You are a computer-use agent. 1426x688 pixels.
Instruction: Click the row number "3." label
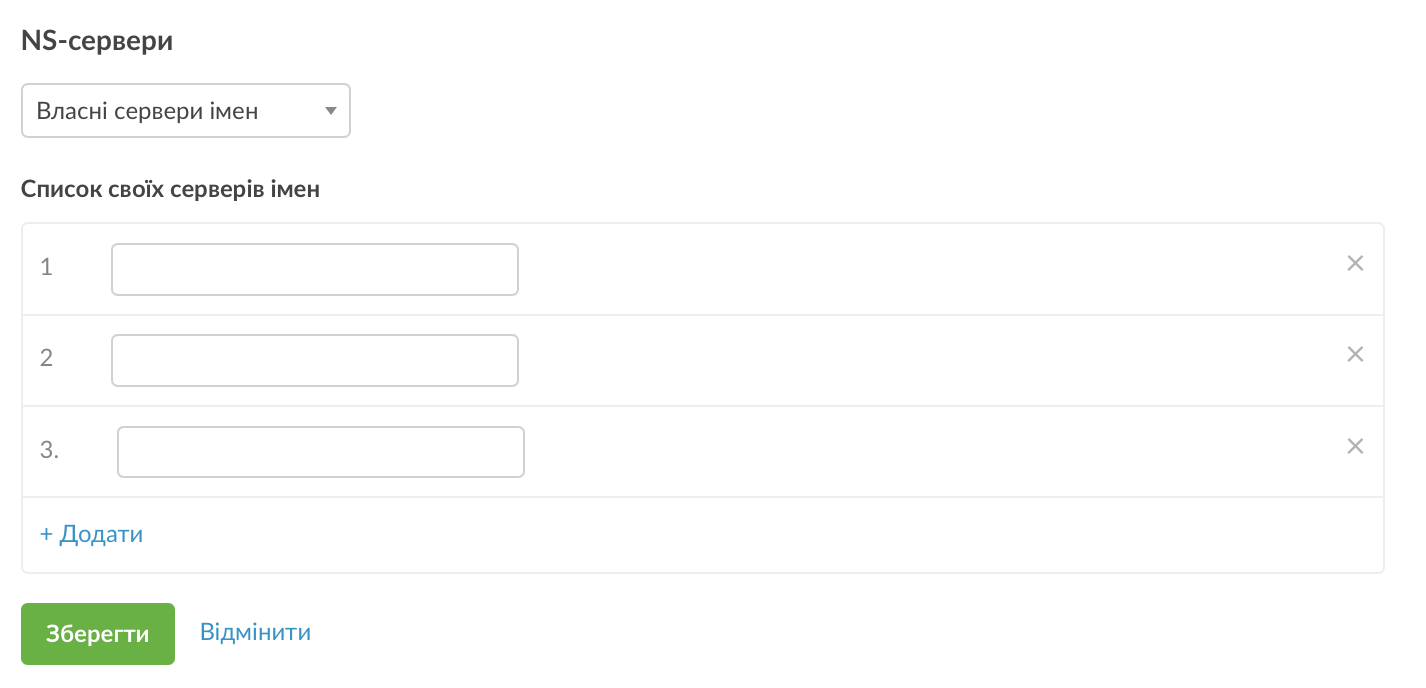(x=50, y=450)
